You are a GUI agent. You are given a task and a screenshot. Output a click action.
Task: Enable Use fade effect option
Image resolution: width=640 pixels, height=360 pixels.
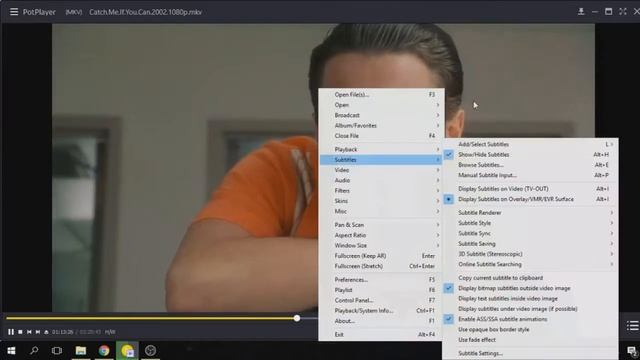pyautogui.click(x=530, y=340)
